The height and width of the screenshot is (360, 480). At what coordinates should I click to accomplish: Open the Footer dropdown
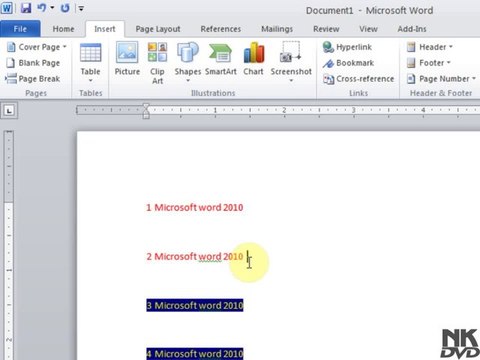[x=429, y=63]
